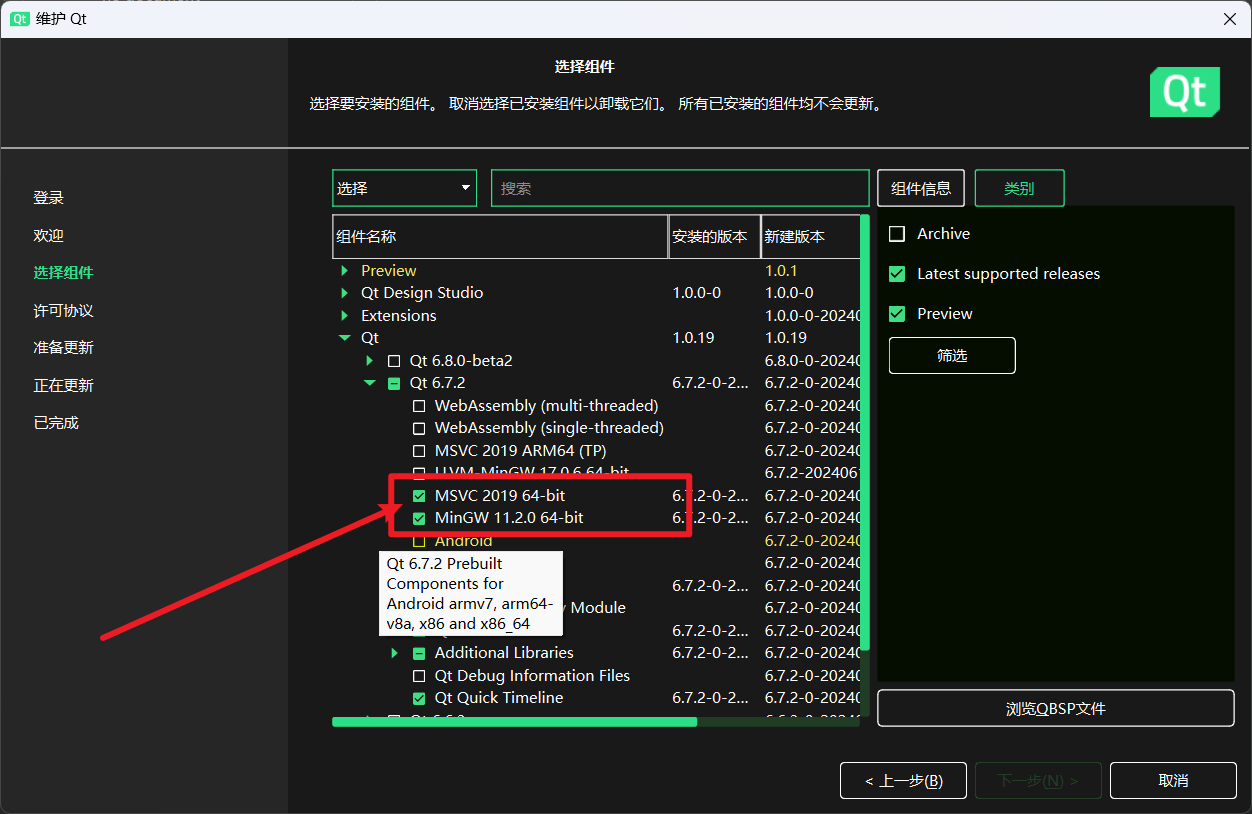
Task: Enable WebAssembly (multi-threaded) component
Action: 419,406
